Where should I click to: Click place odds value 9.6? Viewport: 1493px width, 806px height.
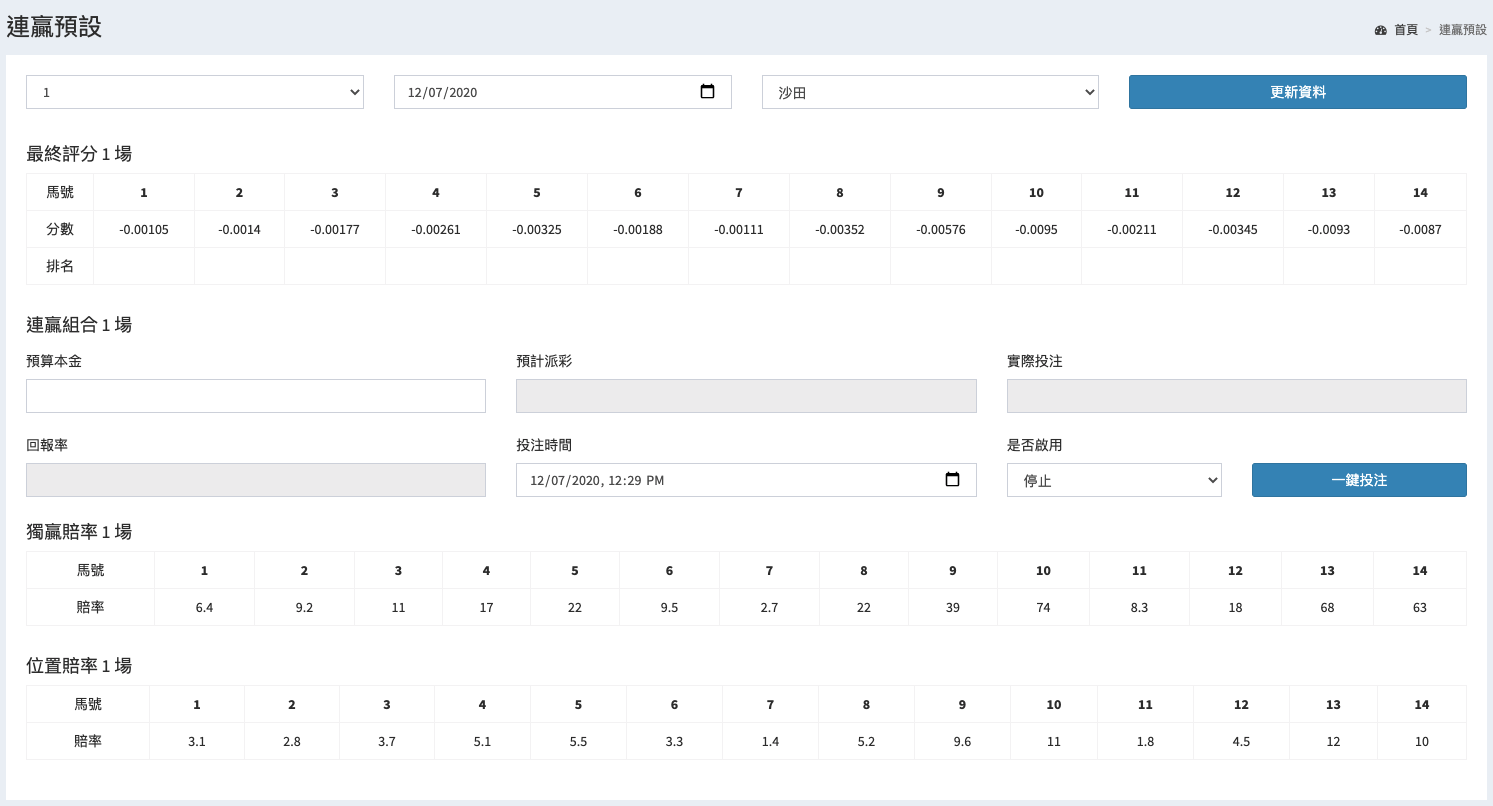[x=962, y=741]
